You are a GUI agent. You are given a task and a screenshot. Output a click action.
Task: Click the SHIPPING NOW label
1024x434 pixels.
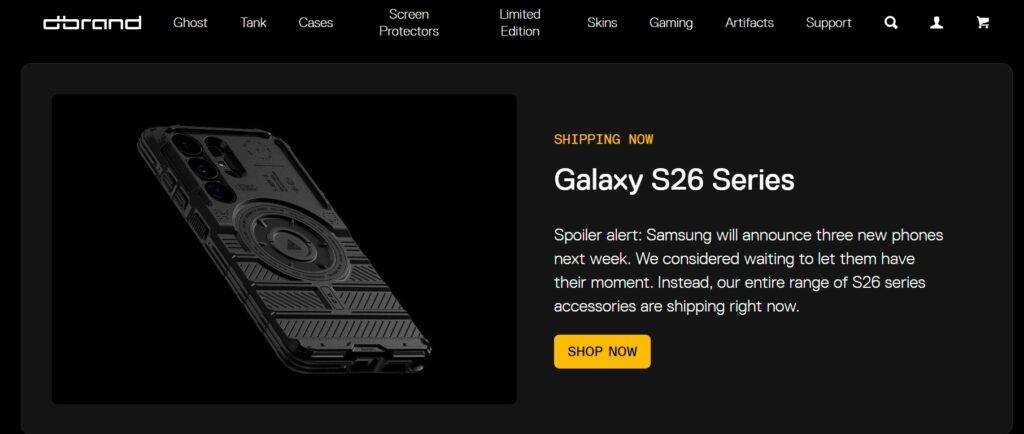[603, 139]
